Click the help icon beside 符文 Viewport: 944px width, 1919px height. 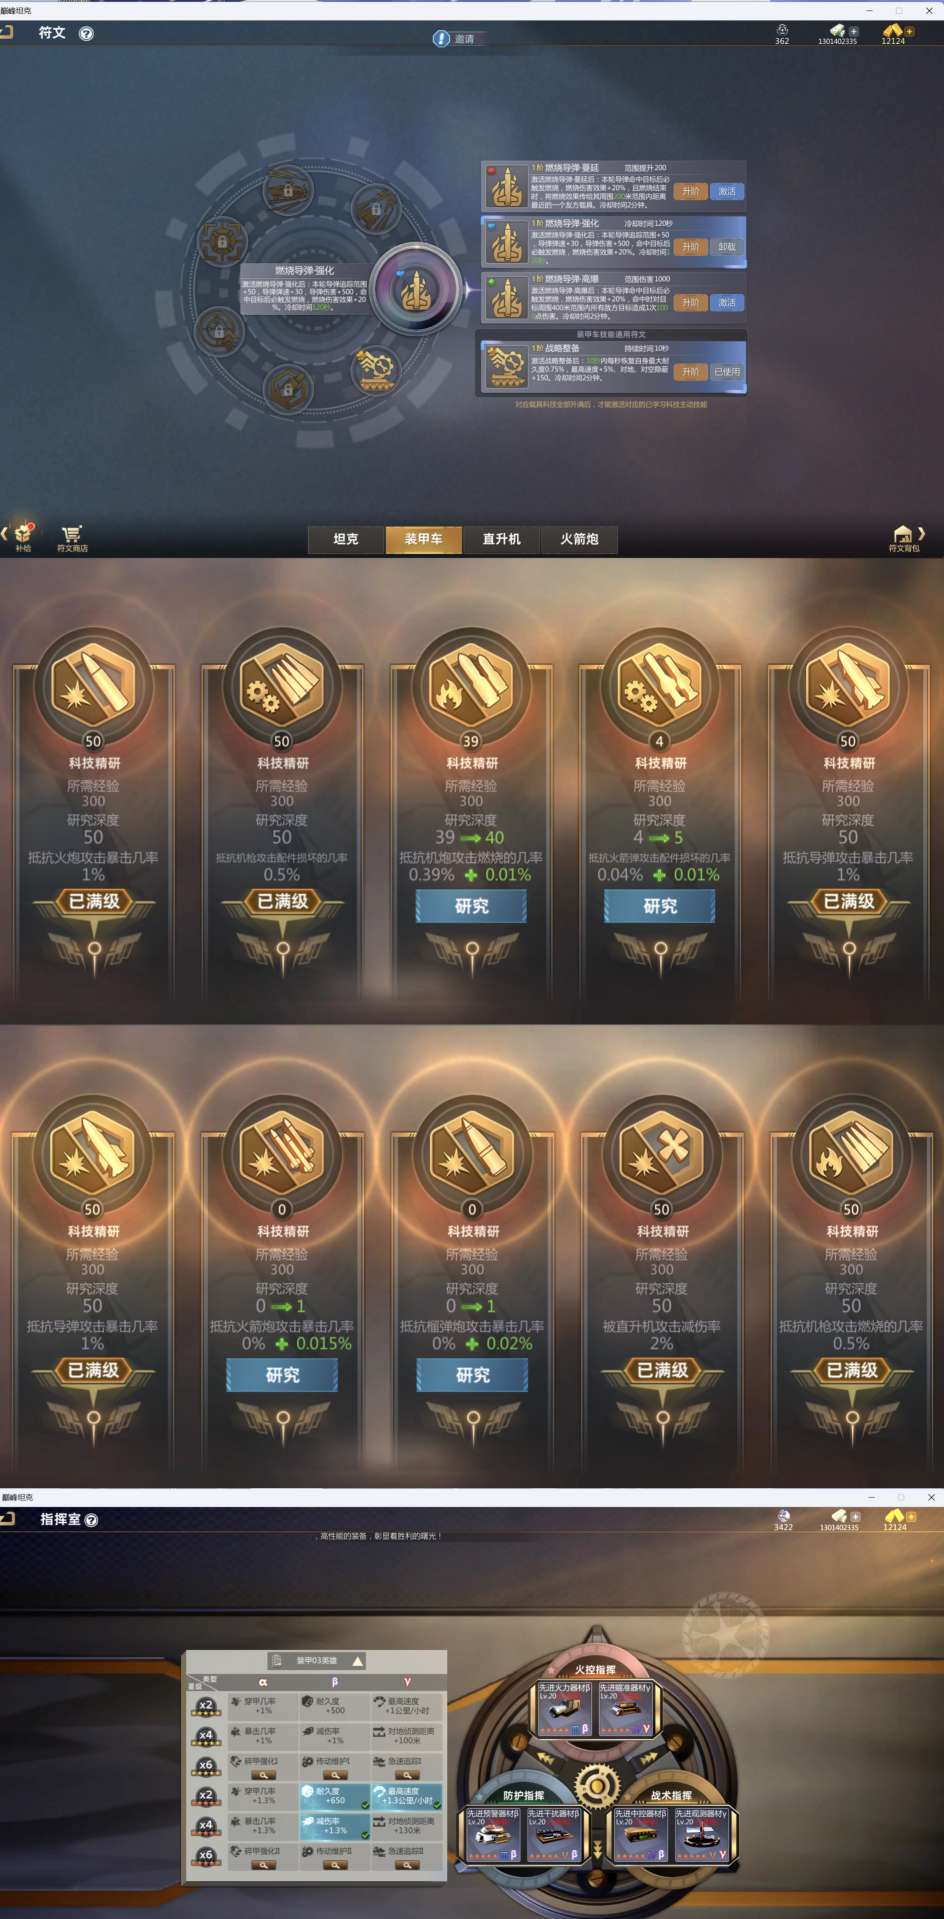(86, 33)
